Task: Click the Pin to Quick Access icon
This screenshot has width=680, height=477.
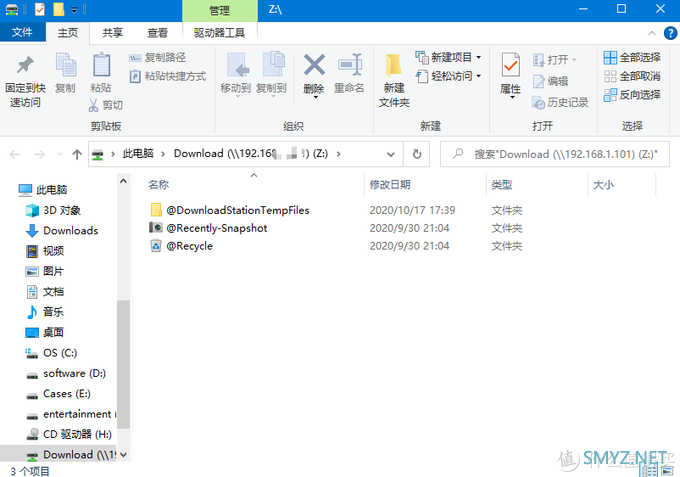Action: [25, 65]
